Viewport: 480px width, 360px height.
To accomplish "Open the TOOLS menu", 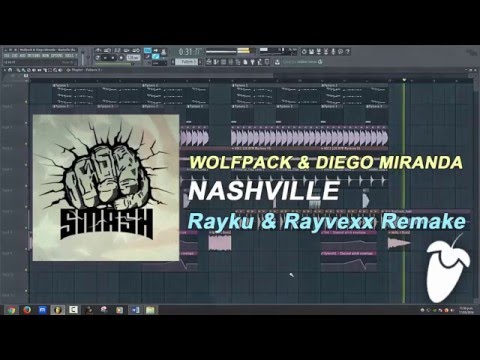I will coord(69,55).
